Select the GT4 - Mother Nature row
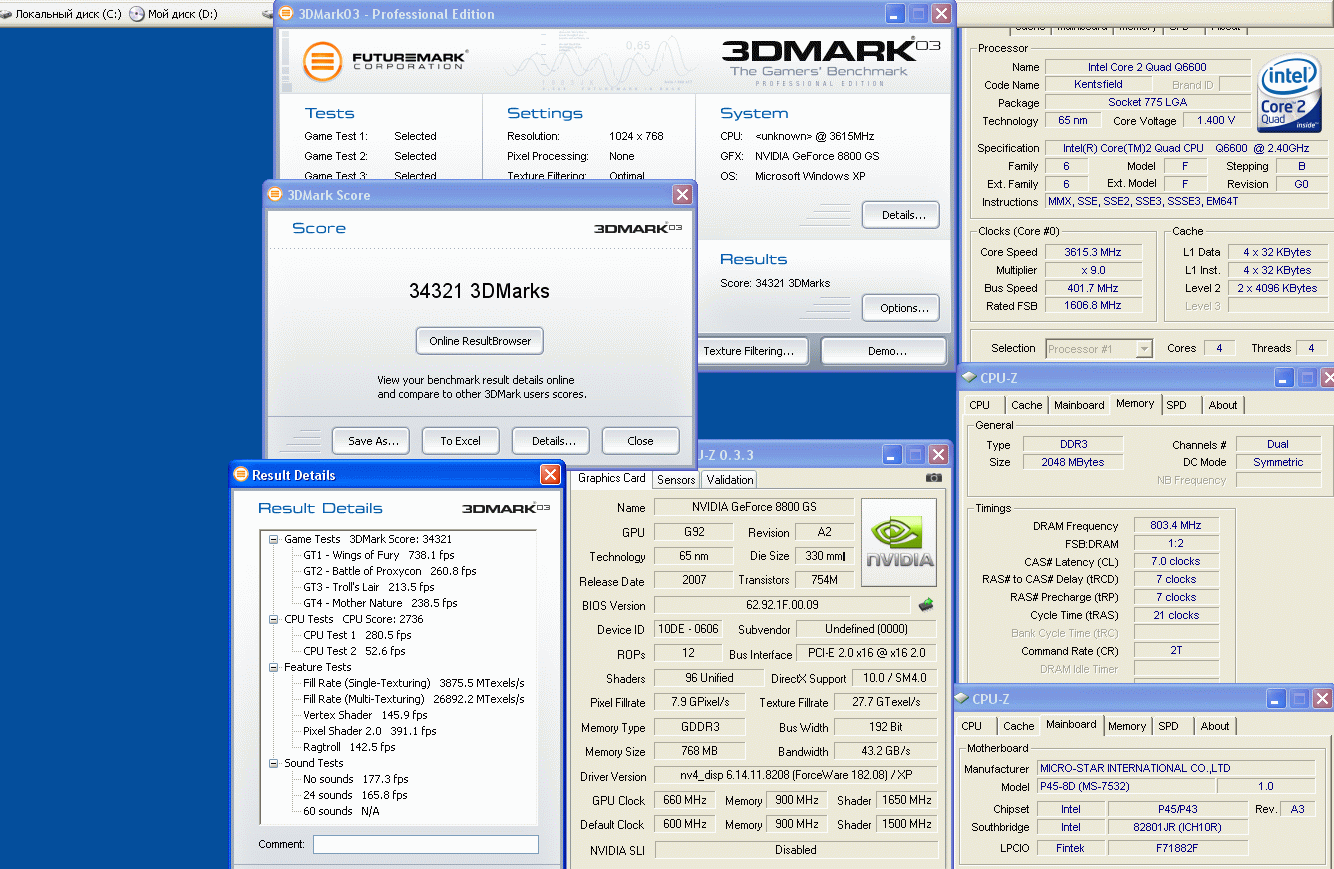This screenshot has height=869, width=1334. 380,603
